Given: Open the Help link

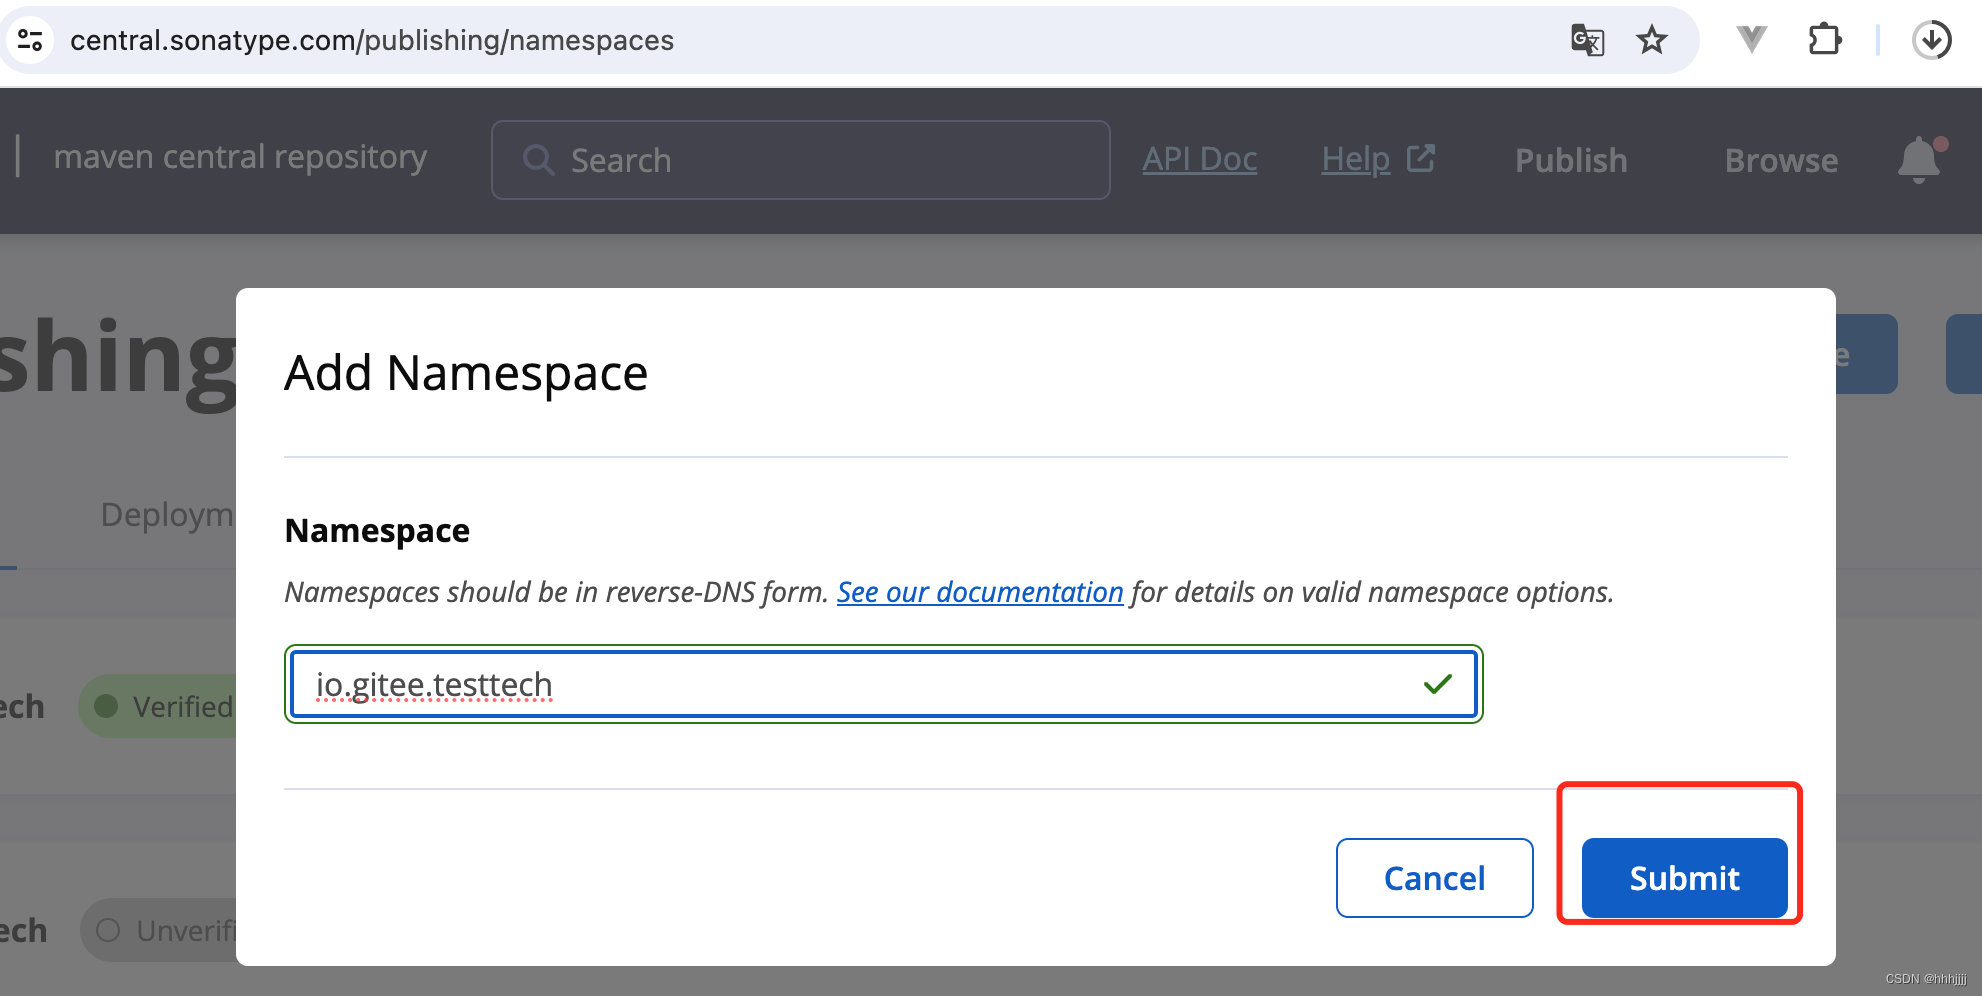Looking at the screenshot, I should 1356,159.
